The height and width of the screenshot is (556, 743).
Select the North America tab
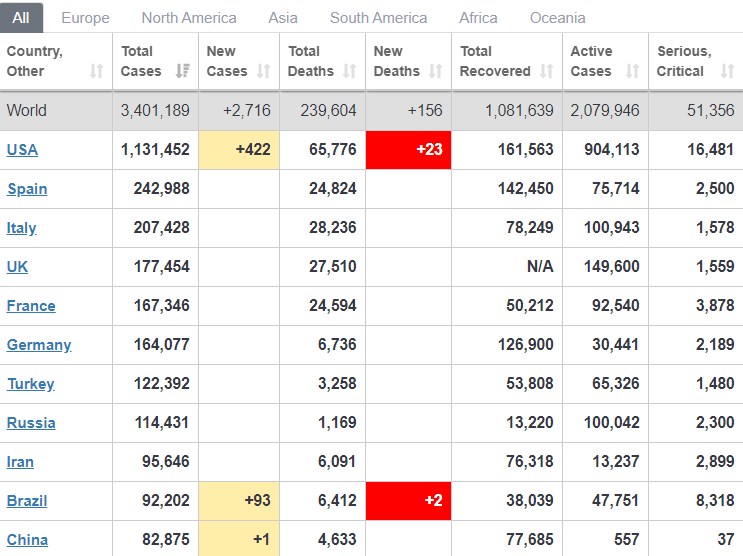coord(189,18)
